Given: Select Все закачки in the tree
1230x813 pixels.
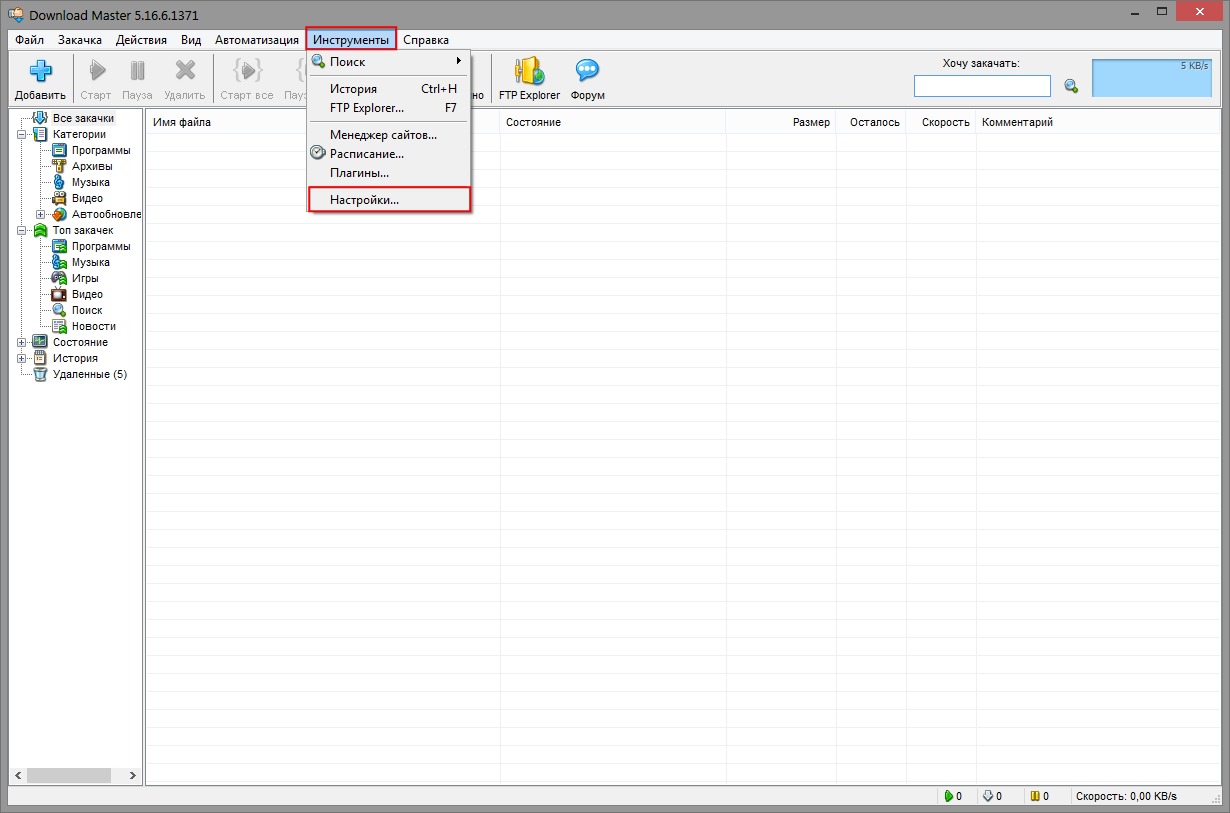Looking at the screenshot, I should (83, 118).
